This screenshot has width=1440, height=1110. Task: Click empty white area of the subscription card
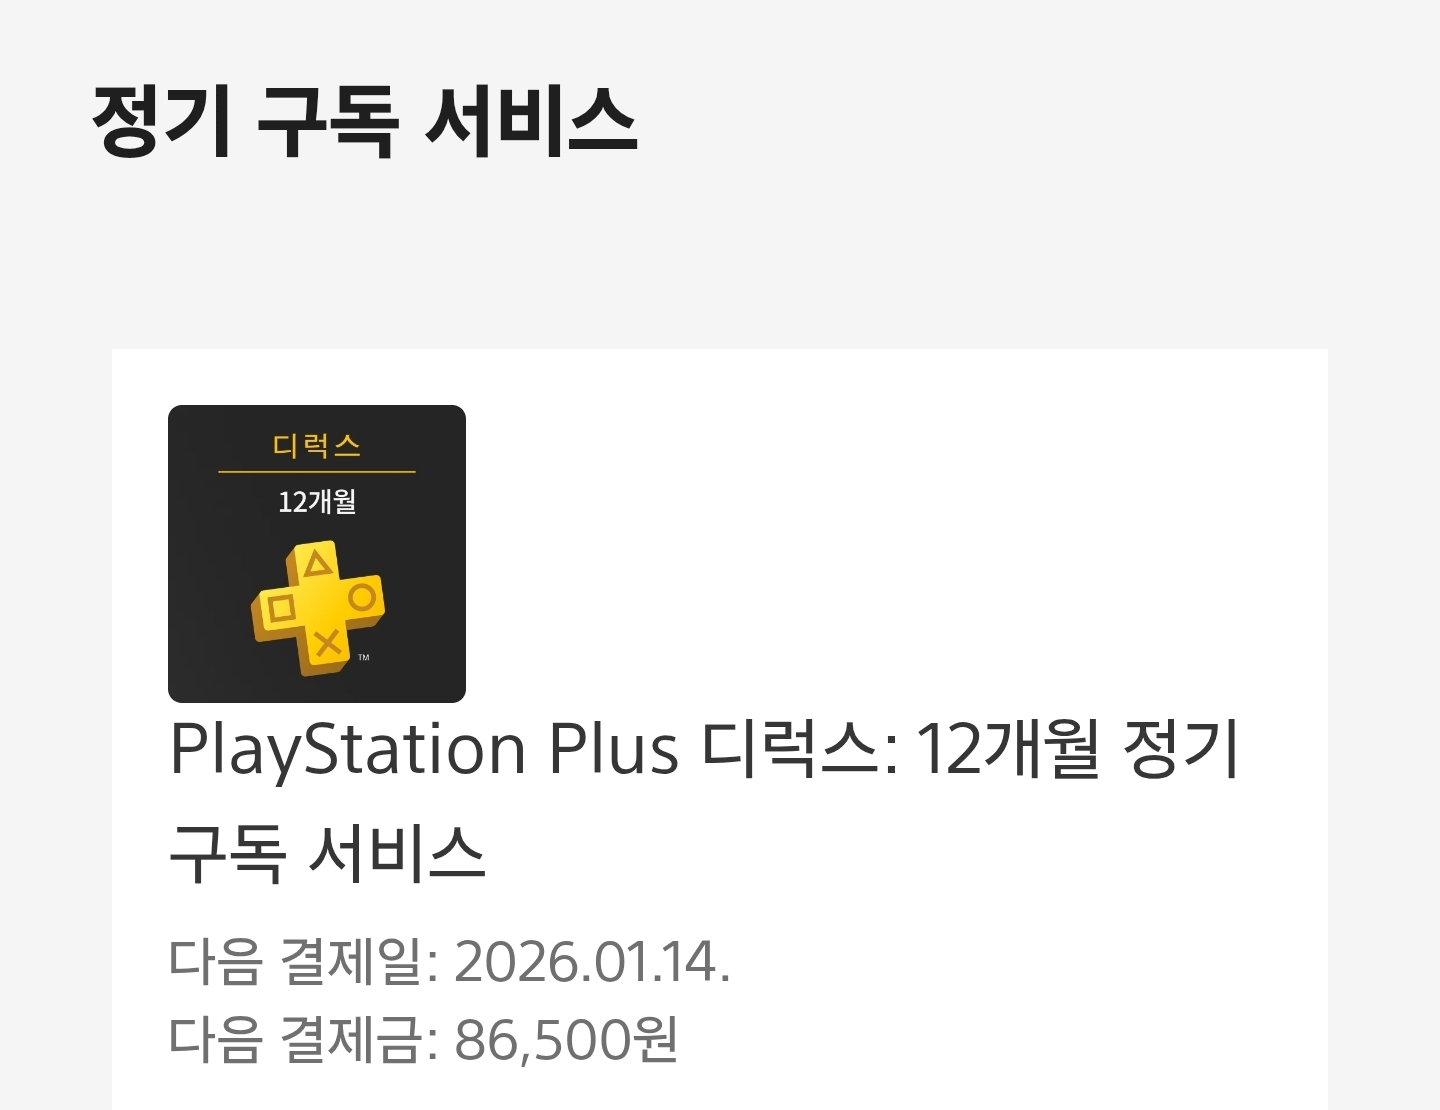(900, 550)
